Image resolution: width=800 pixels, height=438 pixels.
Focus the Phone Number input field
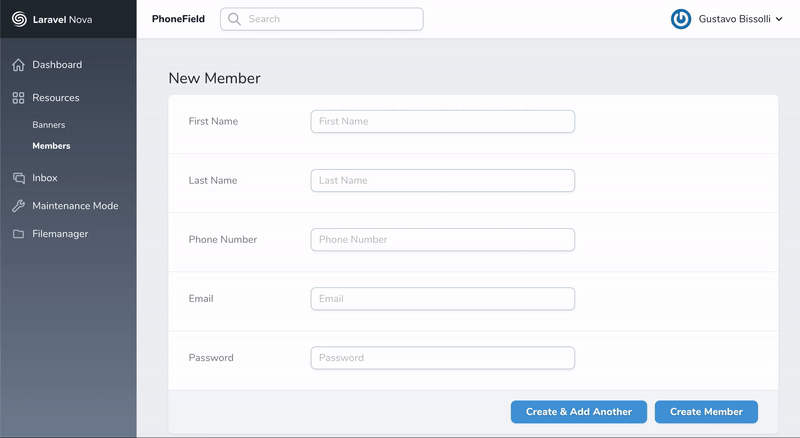[x=442, y=240]
